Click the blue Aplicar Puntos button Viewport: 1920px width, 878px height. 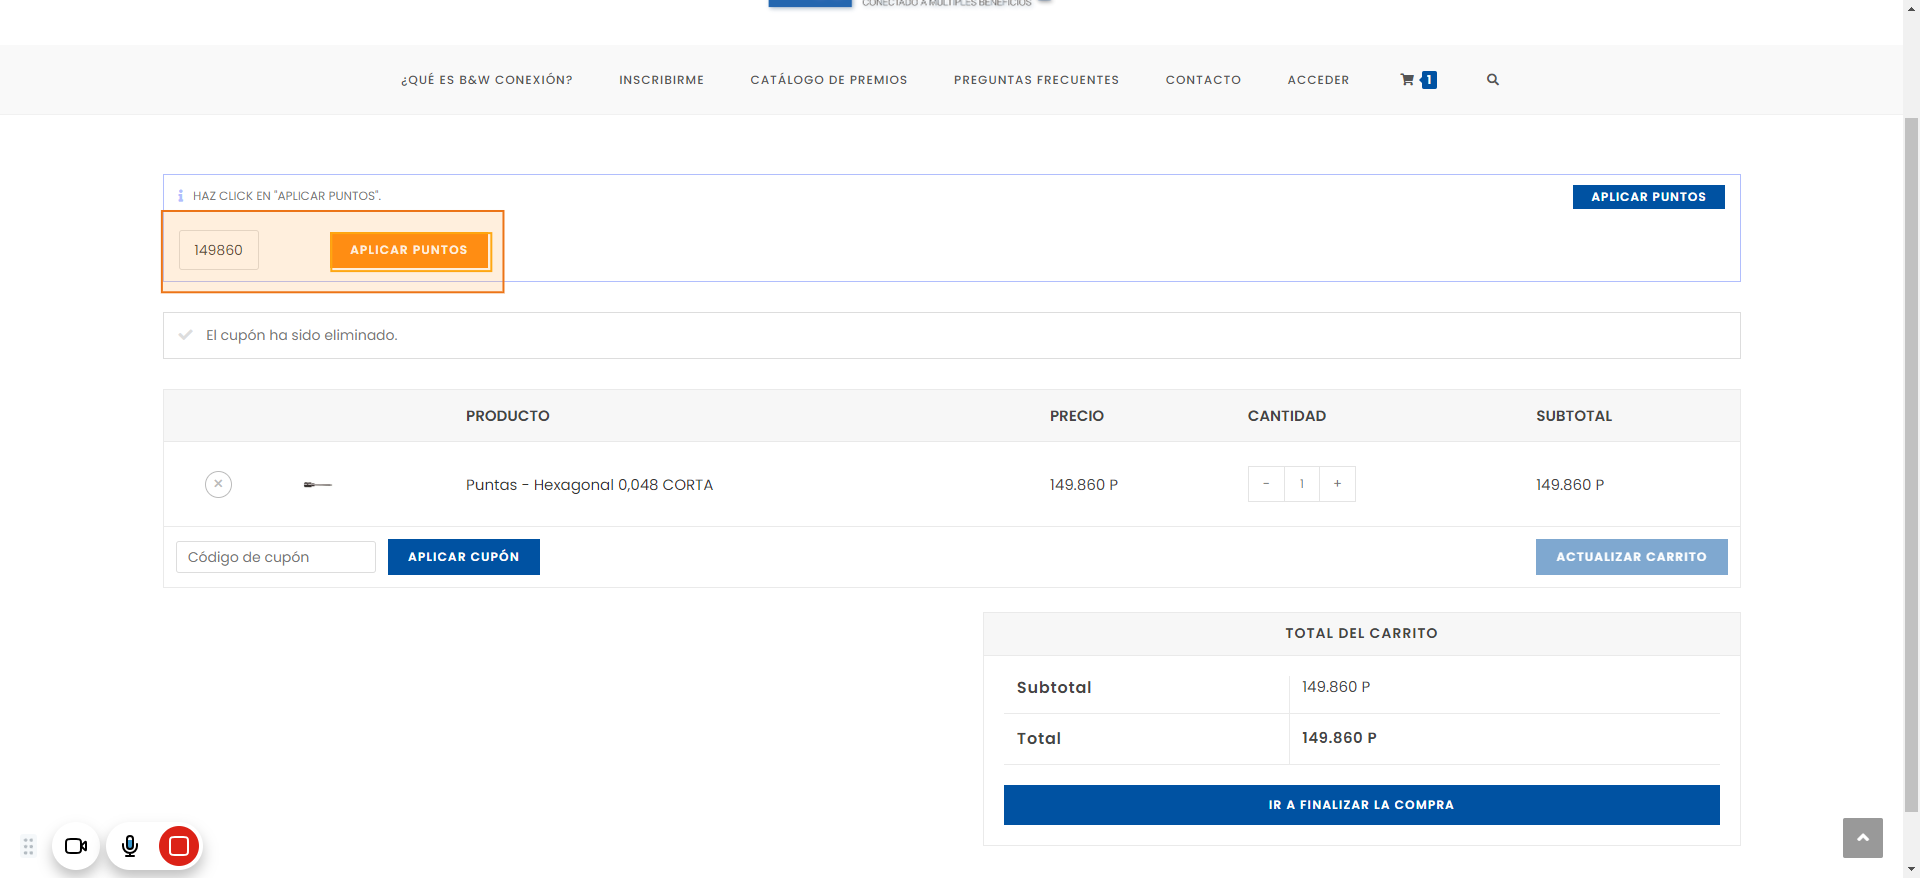coord(1648,197)
